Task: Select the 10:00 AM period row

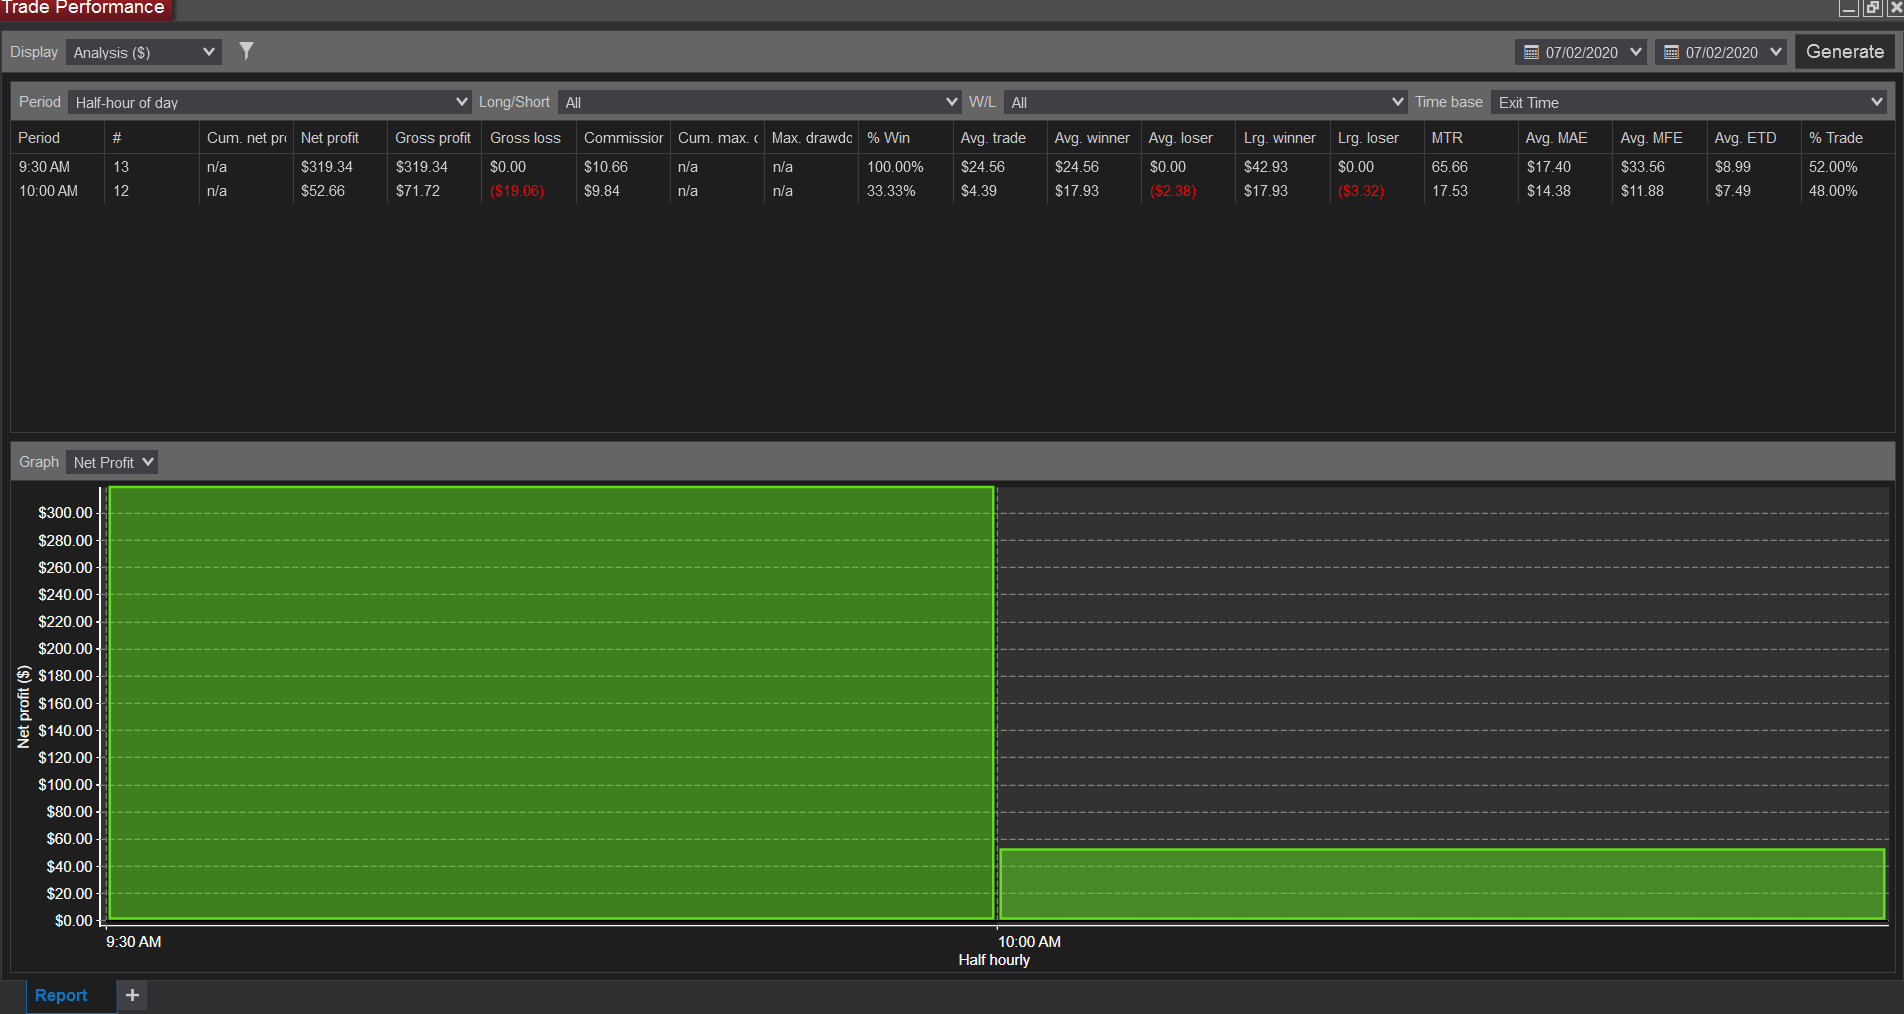Action: 952,191
